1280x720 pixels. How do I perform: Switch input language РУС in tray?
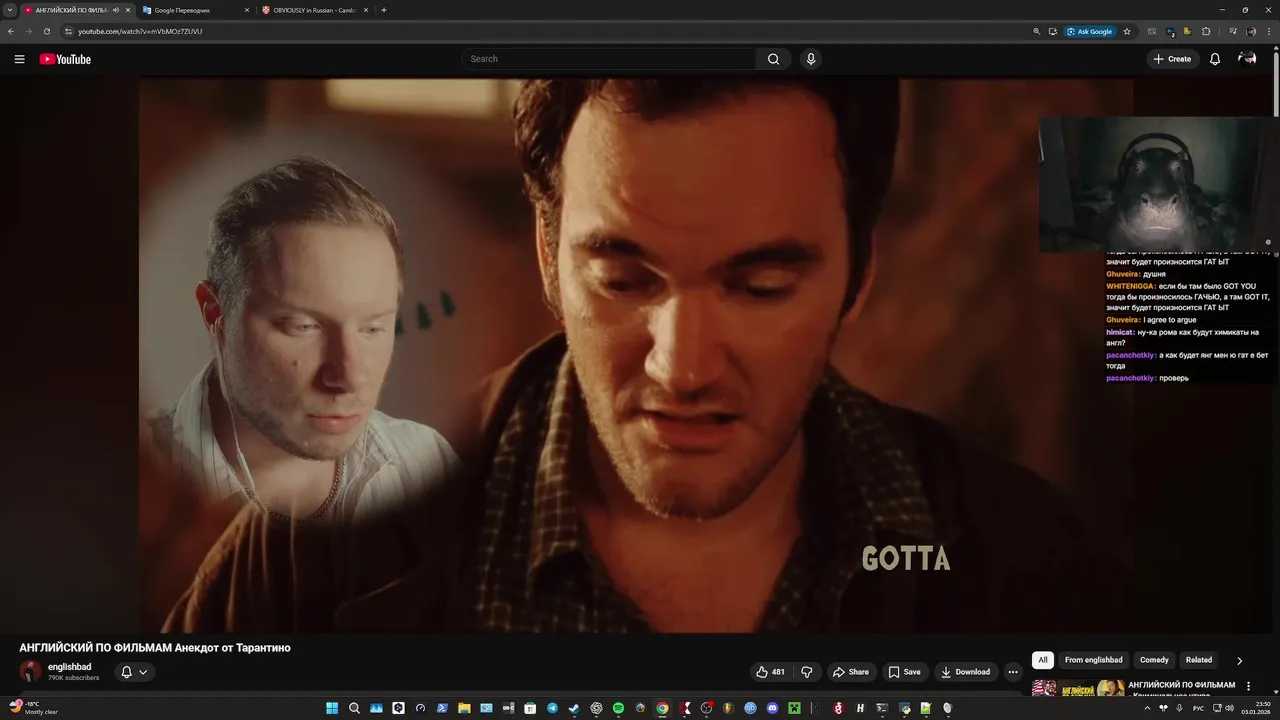coord(1198,708)
